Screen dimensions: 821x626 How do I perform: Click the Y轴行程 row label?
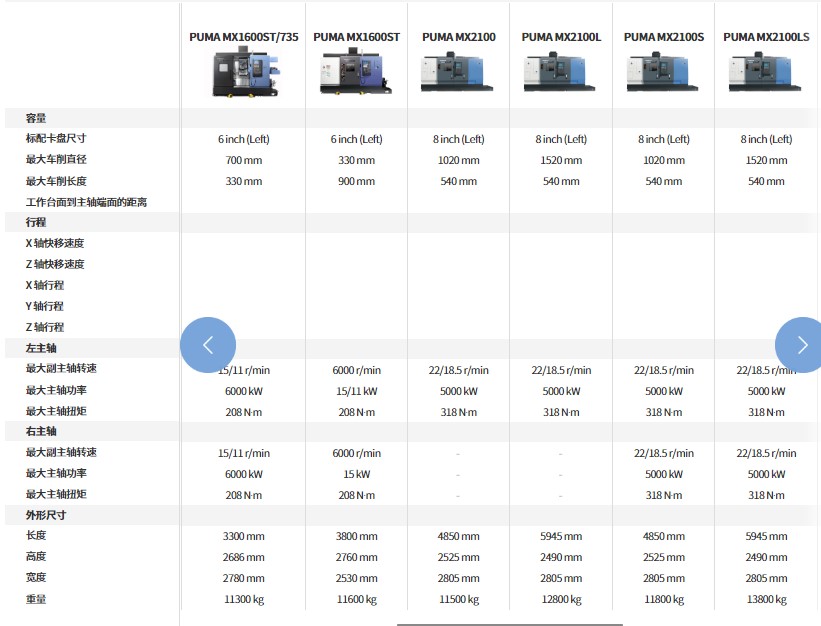(x=45, y=306)
